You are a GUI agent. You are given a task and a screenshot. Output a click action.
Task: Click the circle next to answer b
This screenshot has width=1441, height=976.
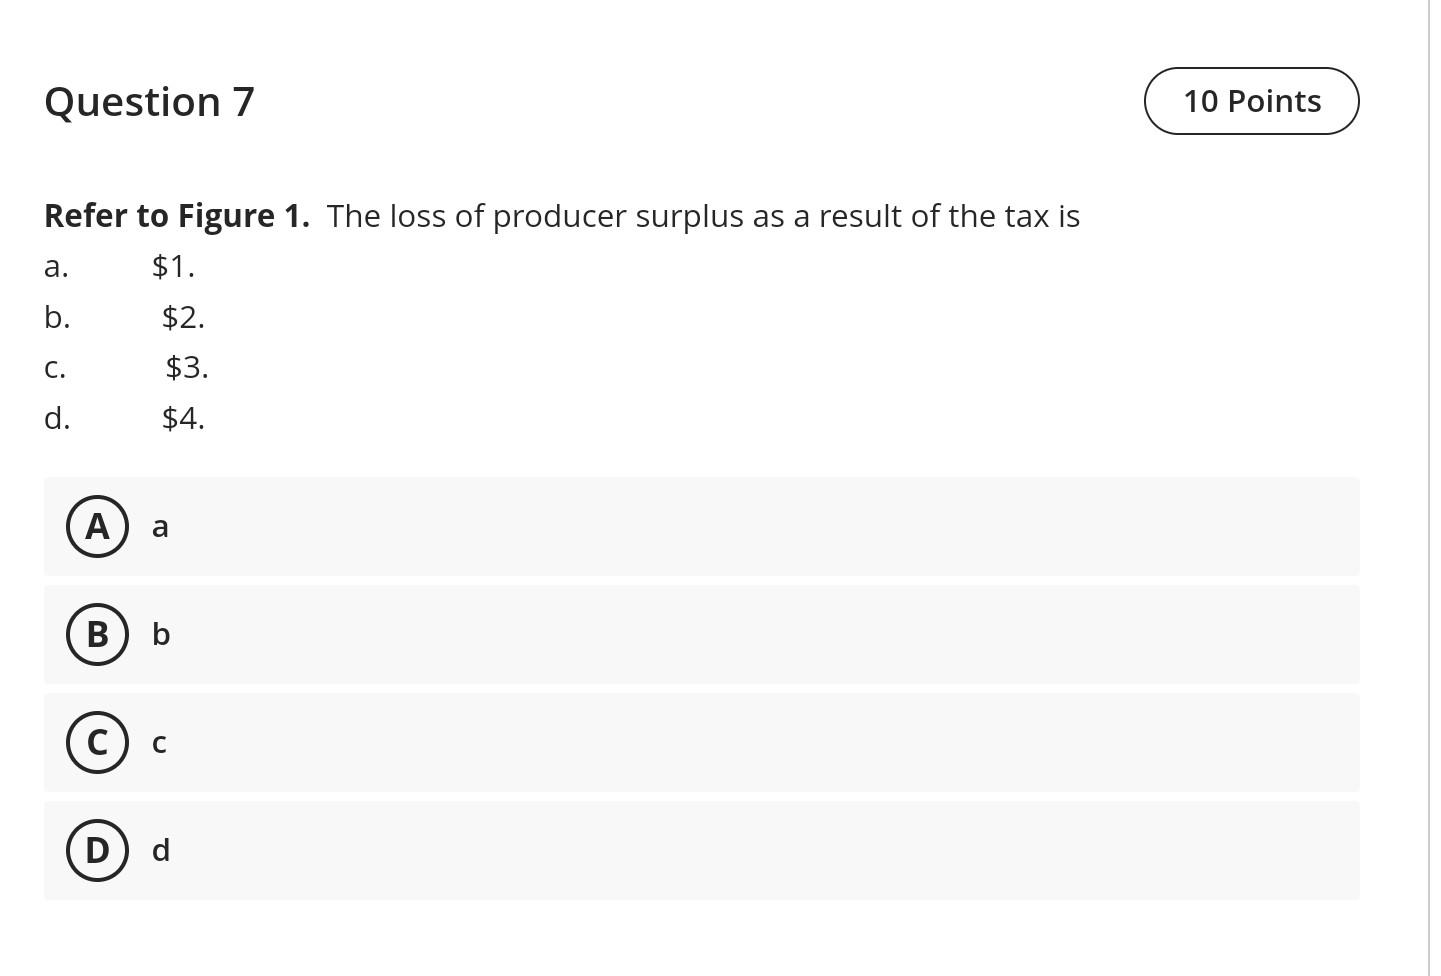click(97, 634)
